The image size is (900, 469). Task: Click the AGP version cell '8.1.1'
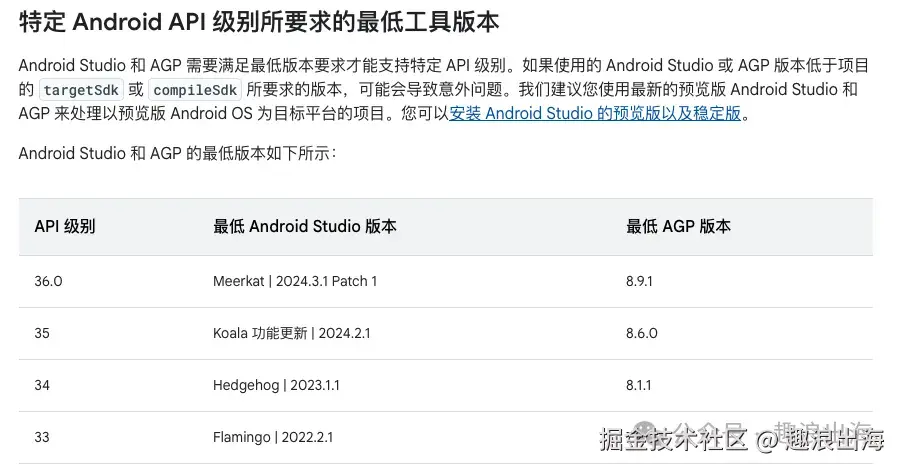(x=639, y=385)
